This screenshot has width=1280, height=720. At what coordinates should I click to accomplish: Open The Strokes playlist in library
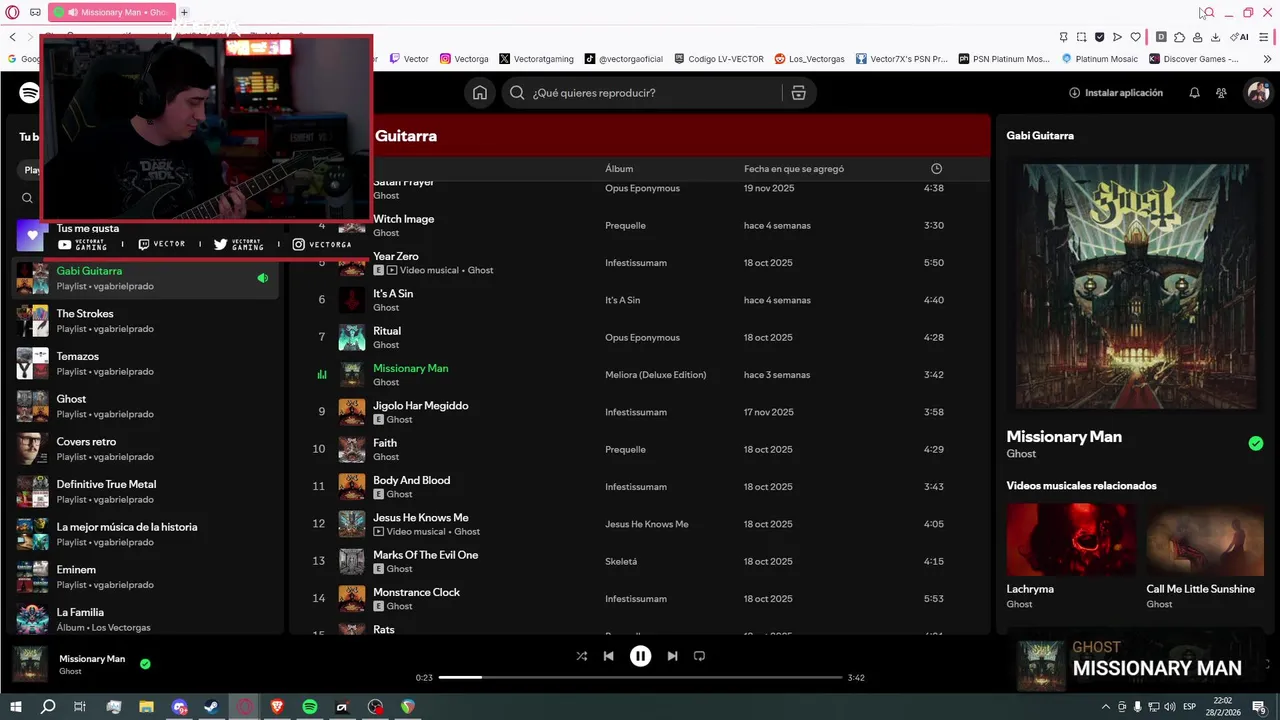(145, 321)
